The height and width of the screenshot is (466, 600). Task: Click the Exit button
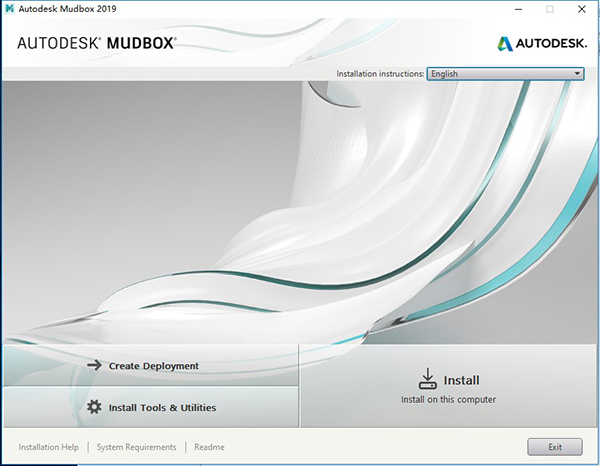tap(555, 447)
